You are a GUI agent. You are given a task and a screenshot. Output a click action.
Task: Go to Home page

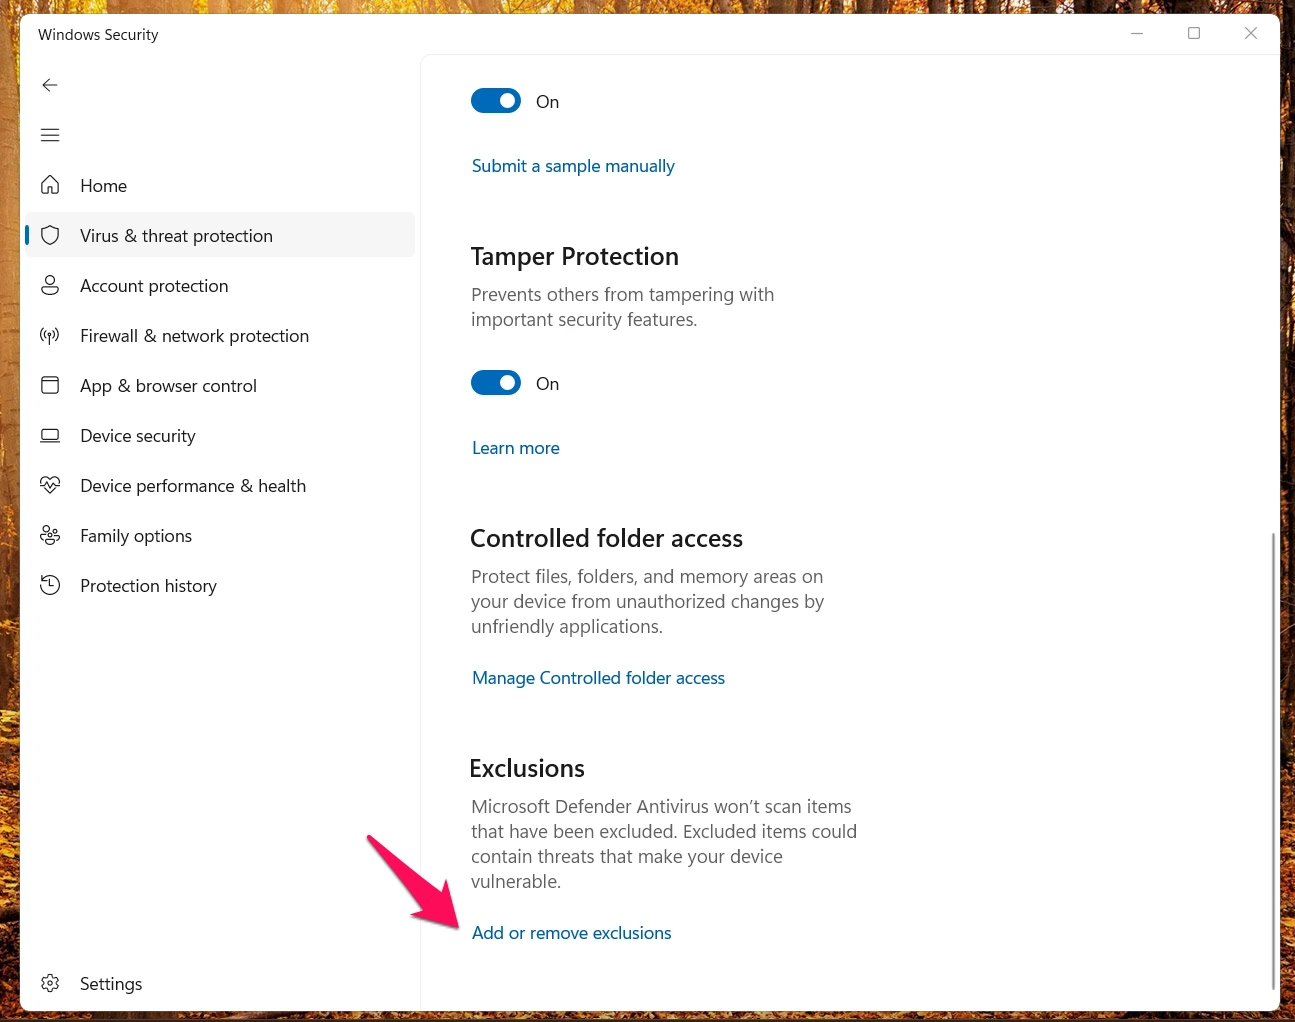104,186
